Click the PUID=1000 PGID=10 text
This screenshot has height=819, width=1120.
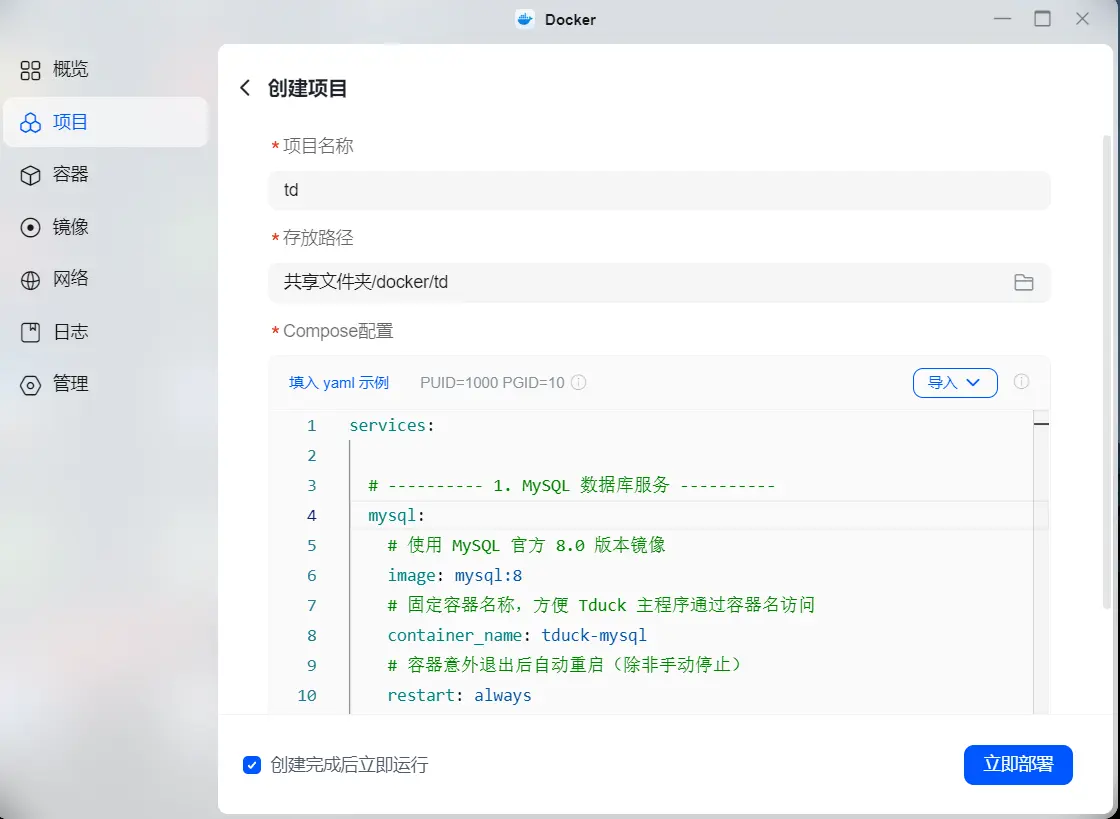[x=492, y=383]
